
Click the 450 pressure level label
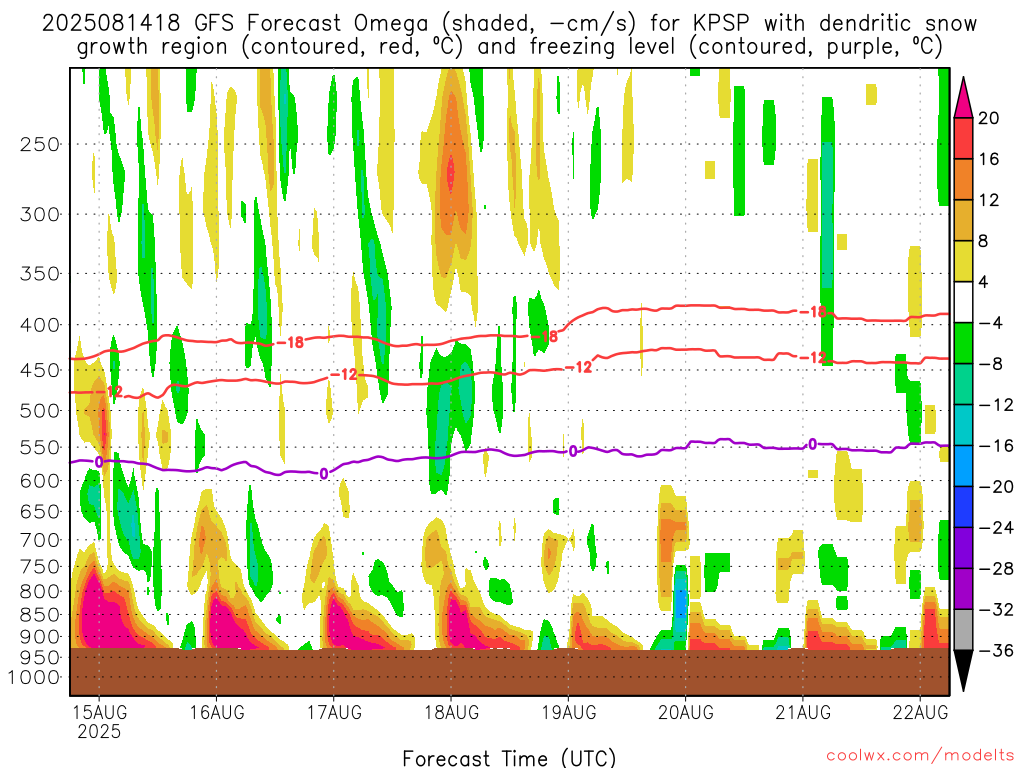click(x=40, y=370)
